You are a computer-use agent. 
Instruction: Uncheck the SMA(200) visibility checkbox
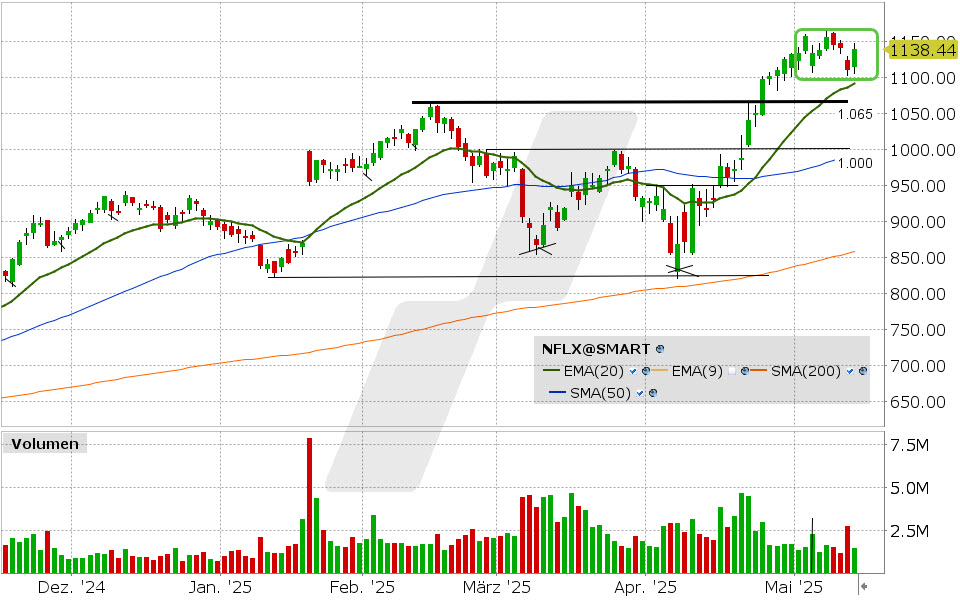pyautogui.click(x=850, y=371)
